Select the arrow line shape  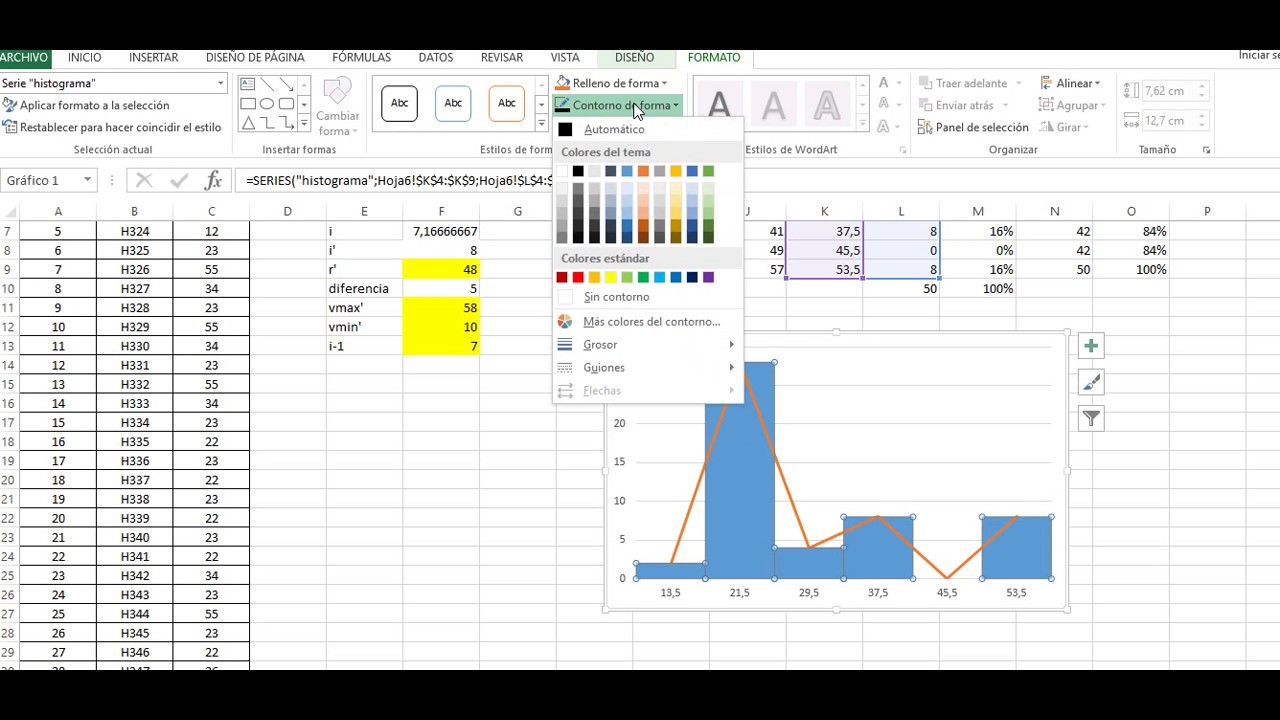[x=287, y=84]
